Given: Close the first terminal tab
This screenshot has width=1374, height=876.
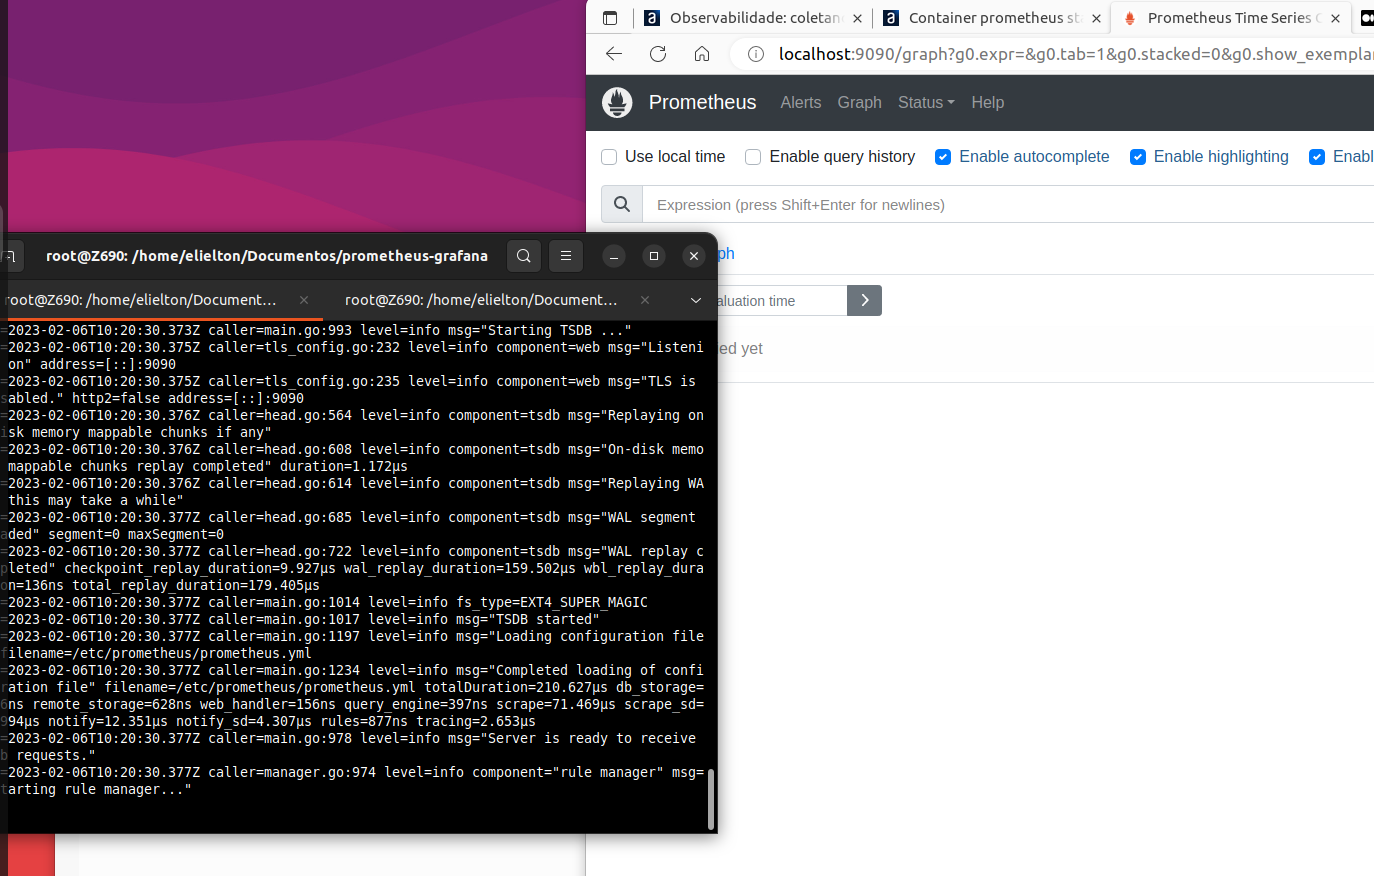Looking at the screenshot, I should (304, 300).
